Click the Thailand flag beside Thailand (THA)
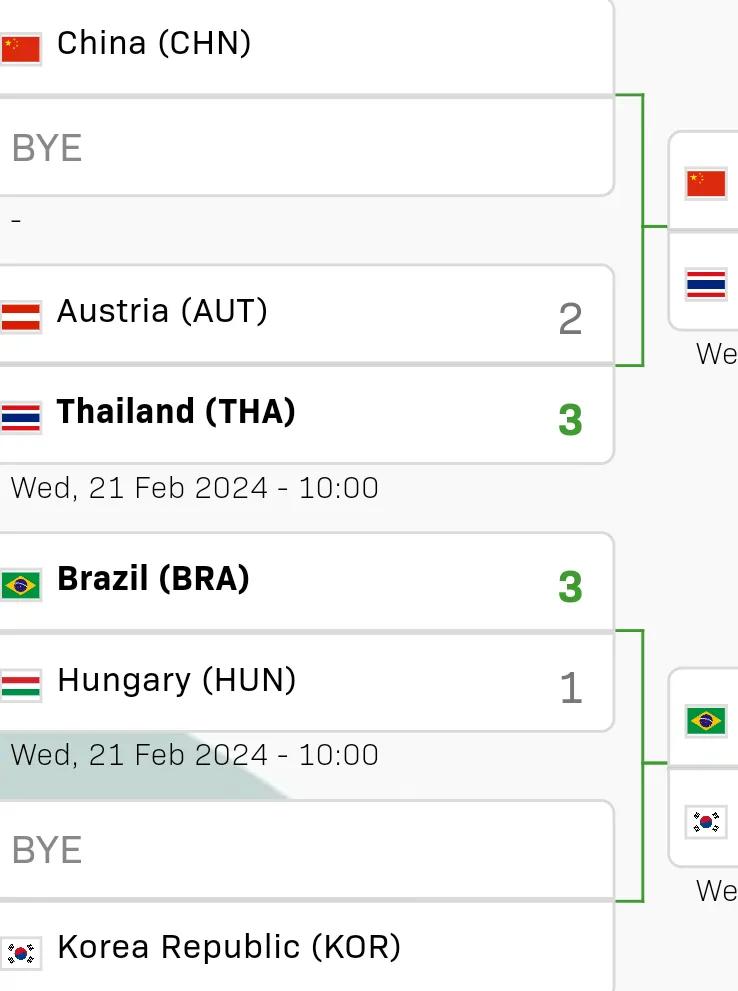This screenshot has width=738, height=991. pos(20,418)
